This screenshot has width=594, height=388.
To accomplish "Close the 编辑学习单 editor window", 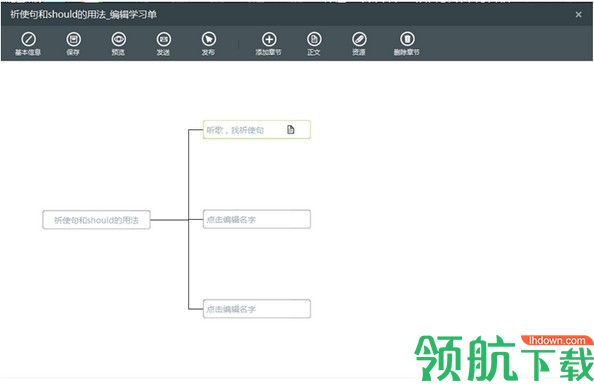I will pos(578,14).
